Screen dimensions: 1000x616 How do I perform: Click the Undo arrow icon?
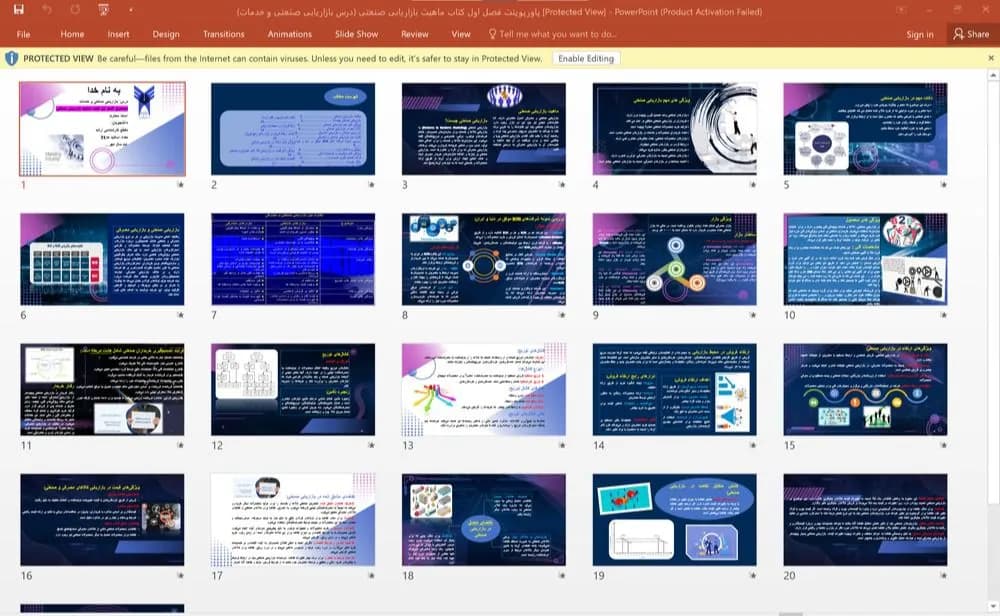[47, 10]
